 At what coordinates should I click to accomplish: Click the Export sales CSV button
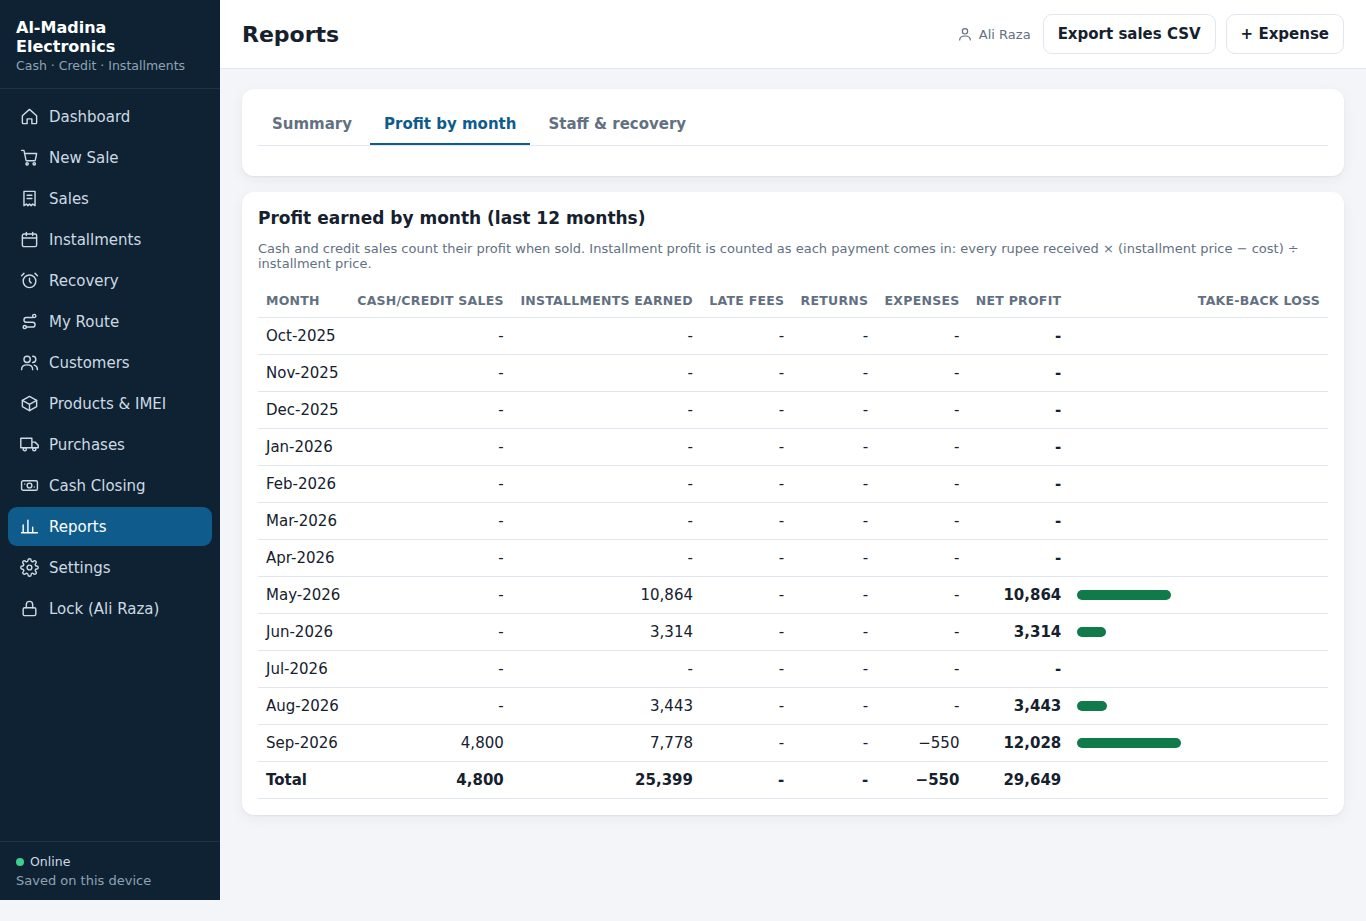tap(1129, 34)
